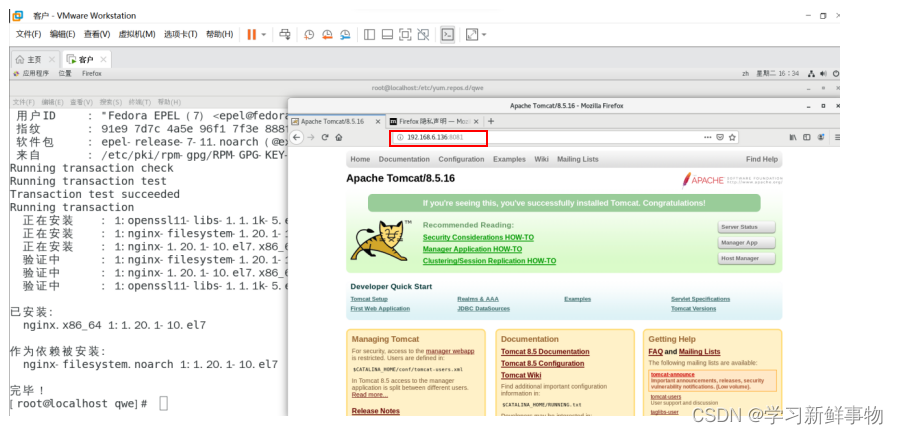
Task: Open the VMware 文件(F) menu
Action: [29, 34]
